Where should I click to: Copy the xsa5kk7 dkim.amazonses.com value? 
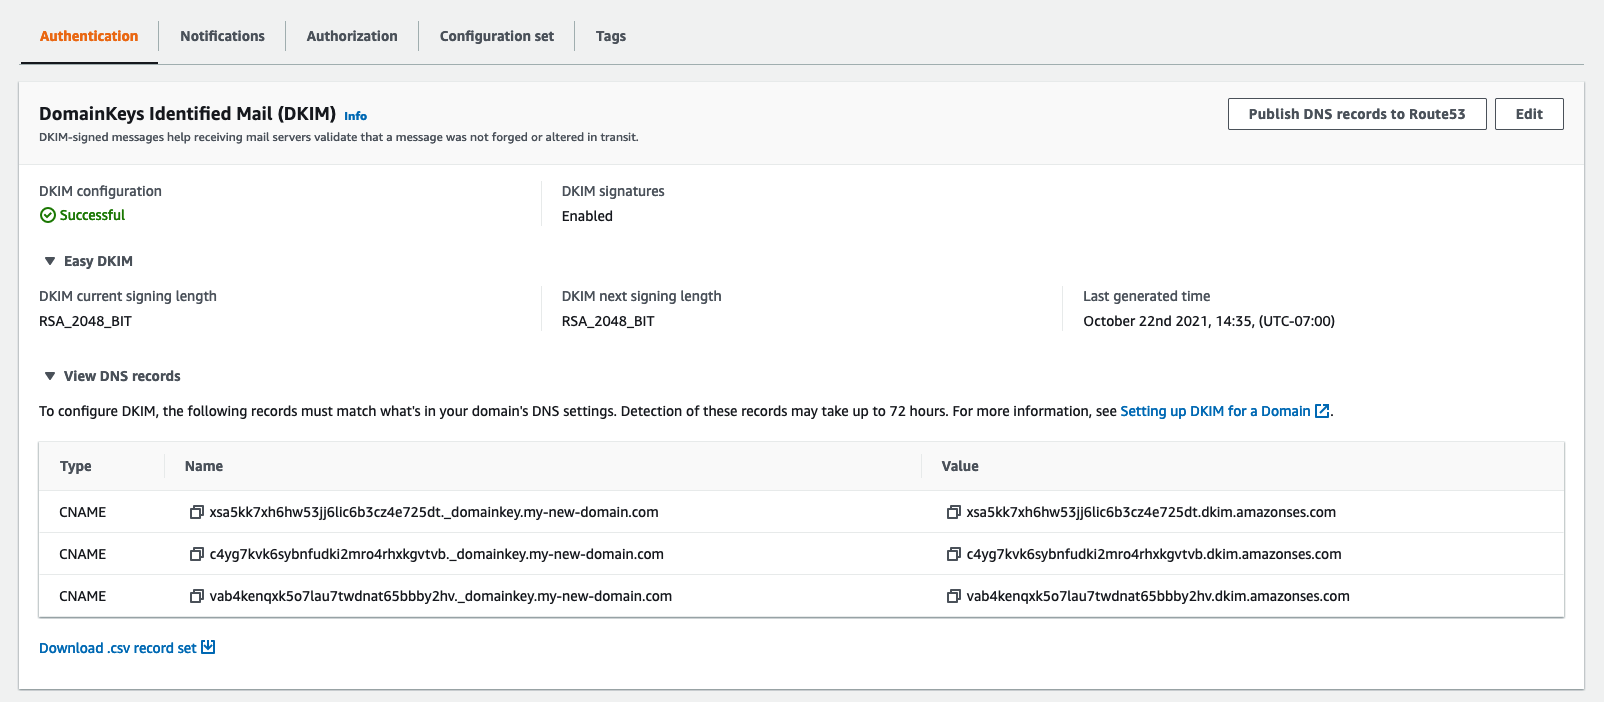pyautogui.click(x=954, y=512)
